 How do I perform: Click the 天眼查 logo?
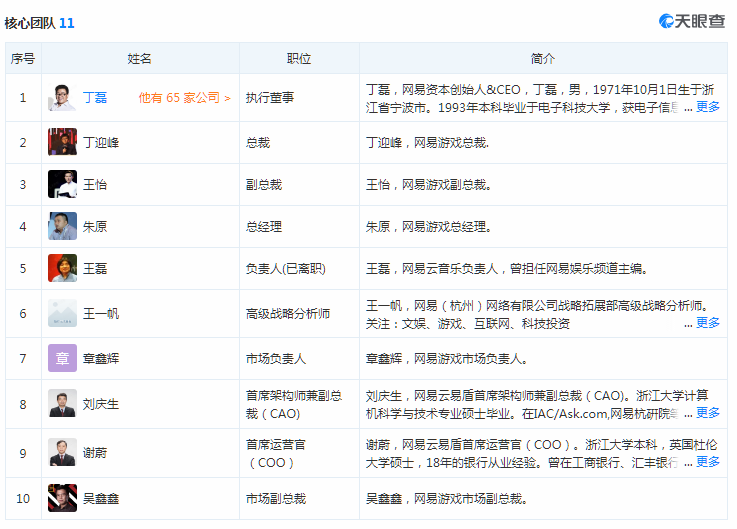tap(691, 21)
